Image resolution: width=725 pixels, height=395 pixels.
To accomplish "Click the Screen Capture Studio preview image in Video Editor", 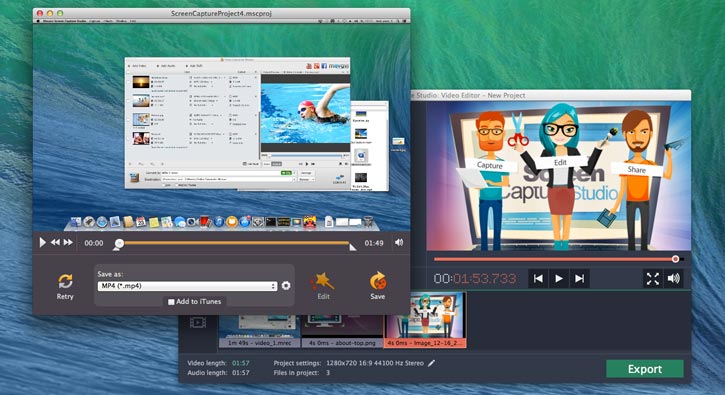I will click(559, 176).
